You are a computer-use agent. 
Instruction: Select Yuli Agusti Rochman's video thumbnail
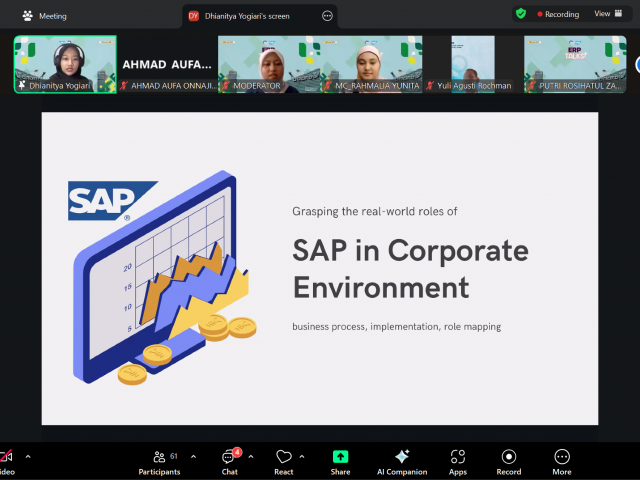(x=473, y=64)
